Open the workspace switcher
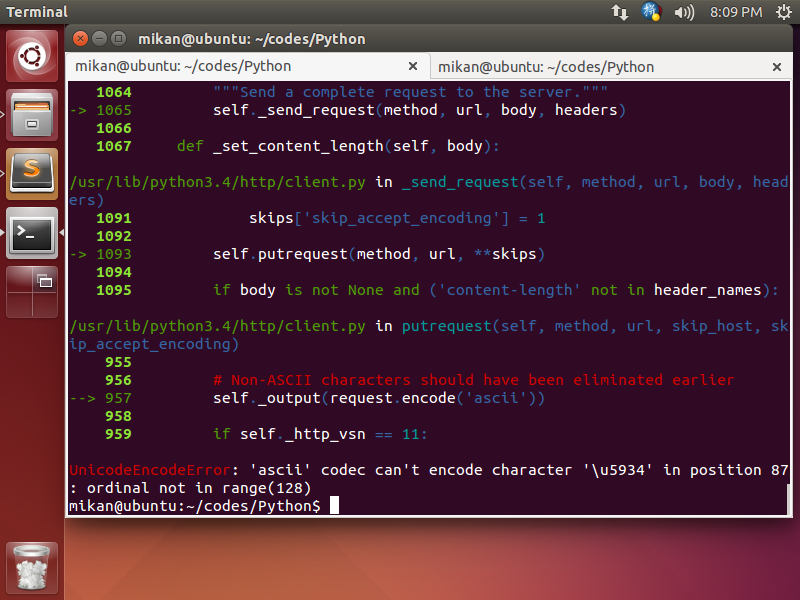Viewport: 800px width, 600px height. (31, 290)
